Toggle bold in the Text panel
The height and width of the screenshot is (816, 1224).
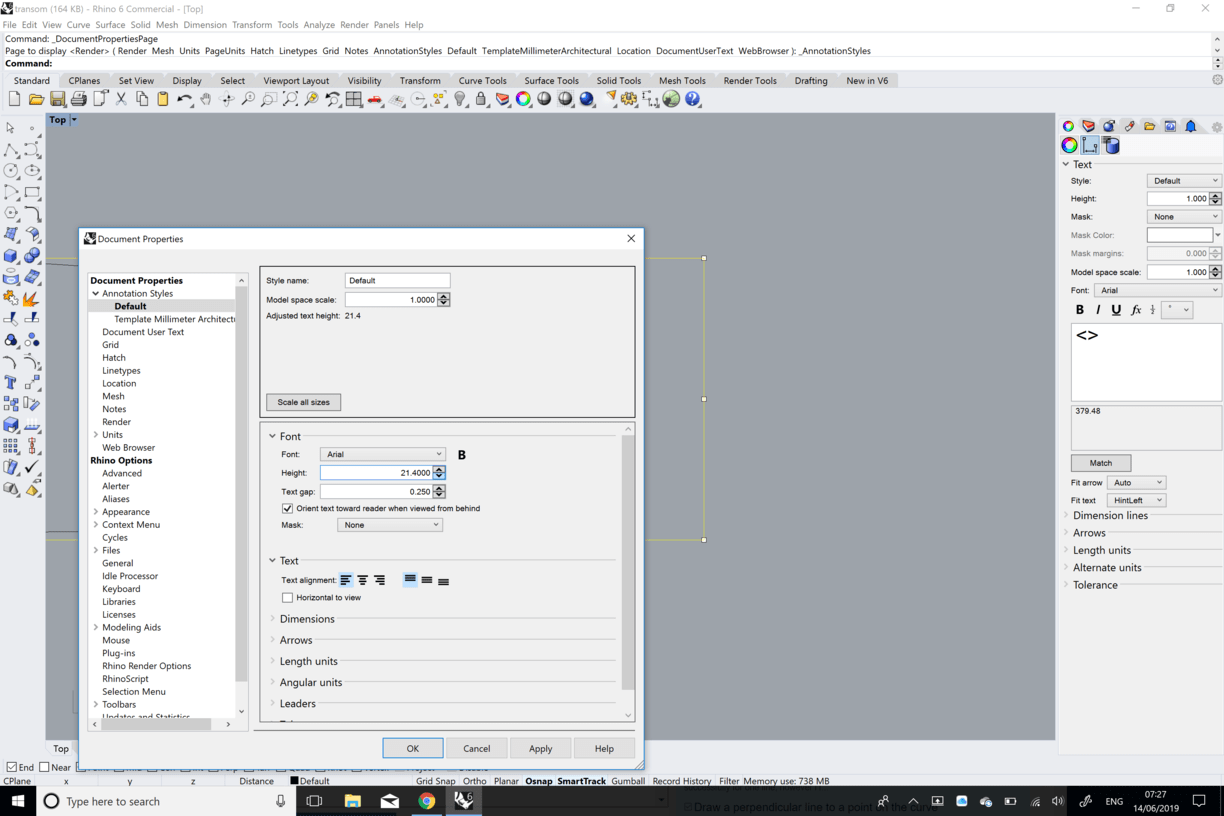(1079, 310)
